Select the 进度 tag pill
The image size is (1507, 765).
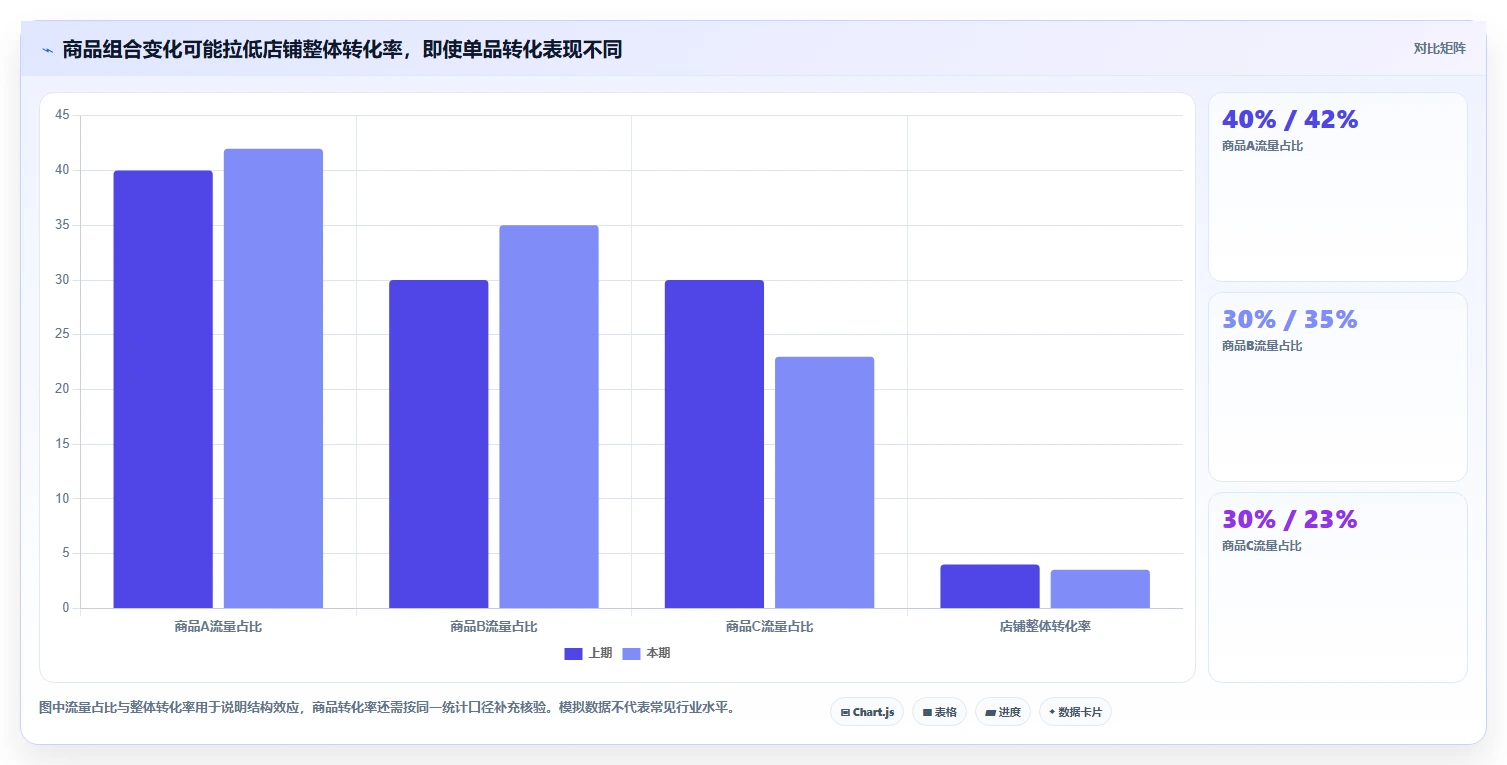1002,712
